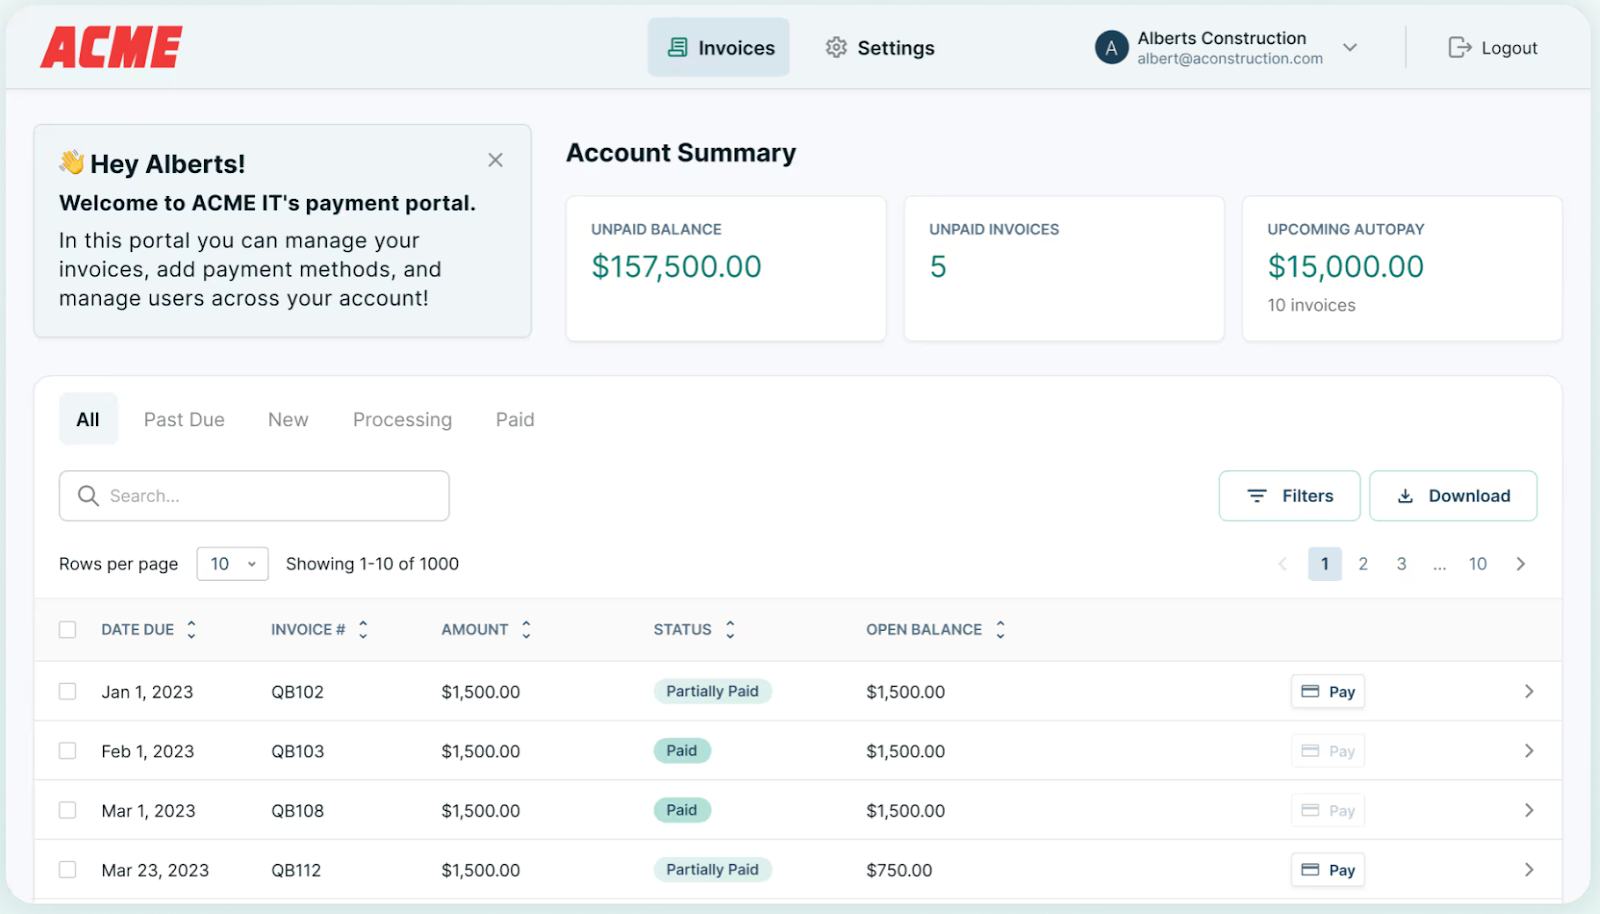Click the Unpaid Invoices card value 5

(x=938, y=267)
